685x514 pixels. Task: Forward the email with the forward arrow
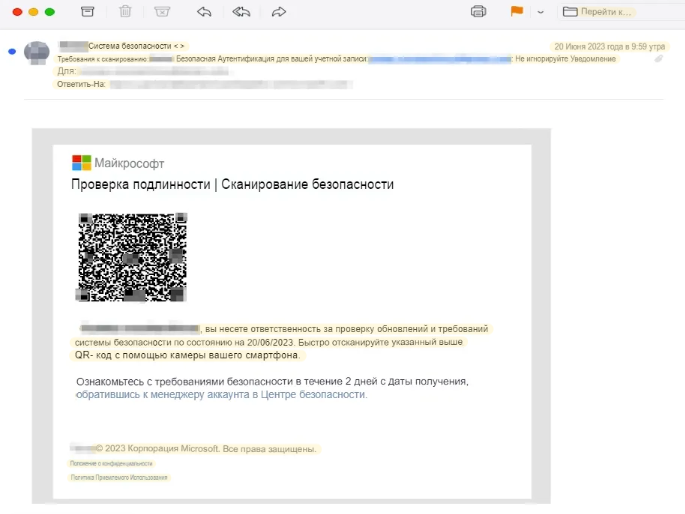coord(279,12)
